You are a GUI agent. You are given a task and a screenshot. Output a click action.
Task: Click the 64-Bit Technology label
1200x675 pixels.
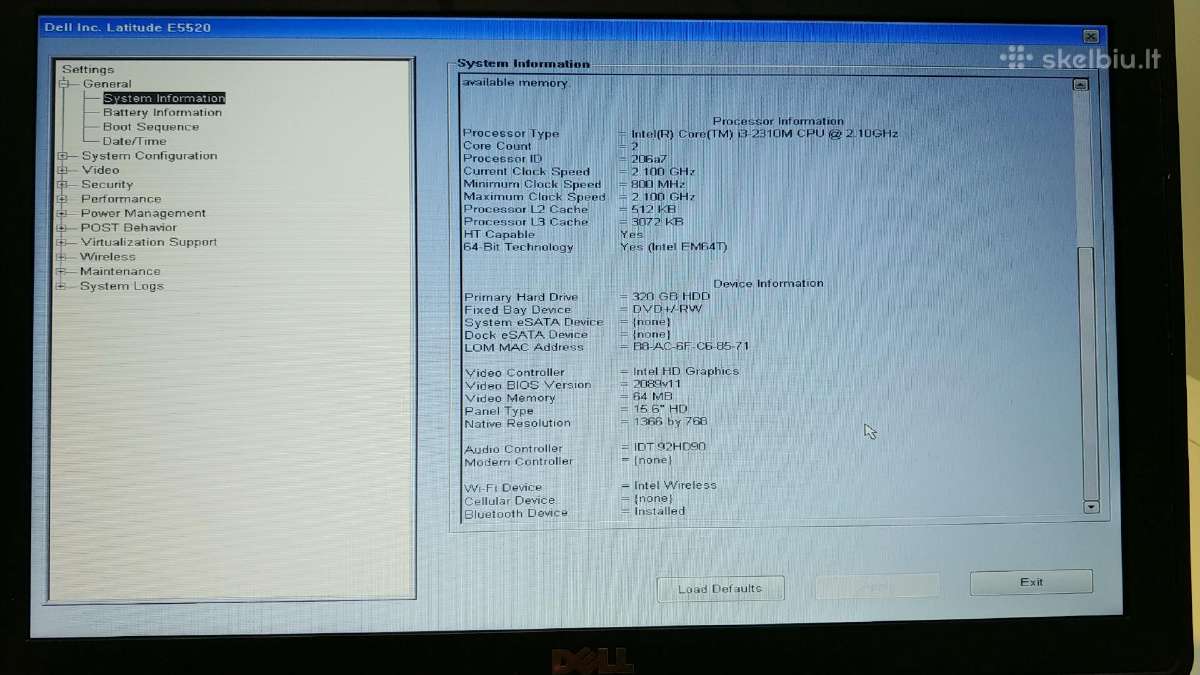[518, 247]
